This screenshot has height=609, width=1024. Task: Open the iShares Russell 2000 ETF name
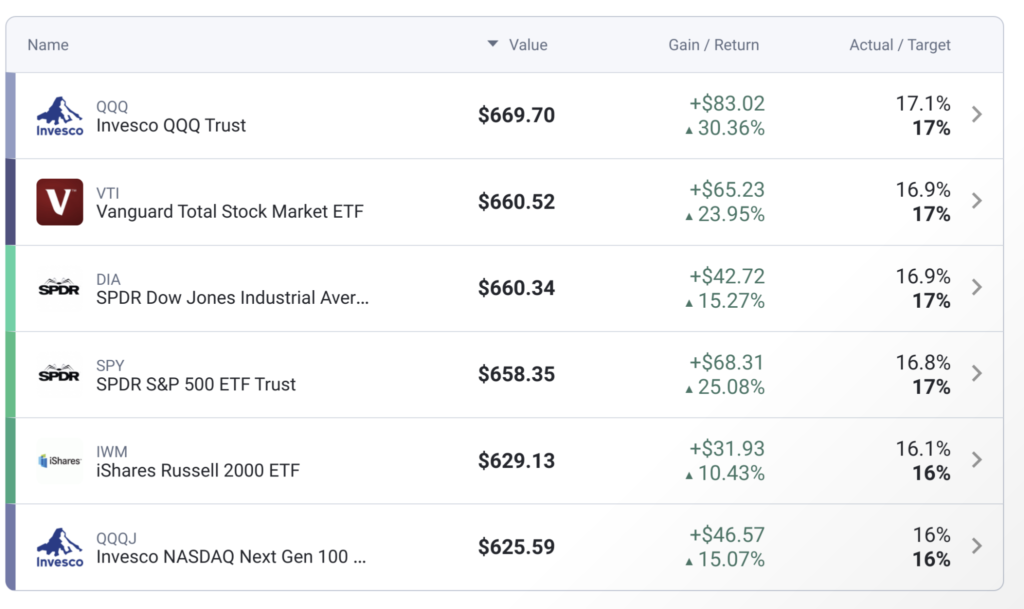click(x=198, y=471)
